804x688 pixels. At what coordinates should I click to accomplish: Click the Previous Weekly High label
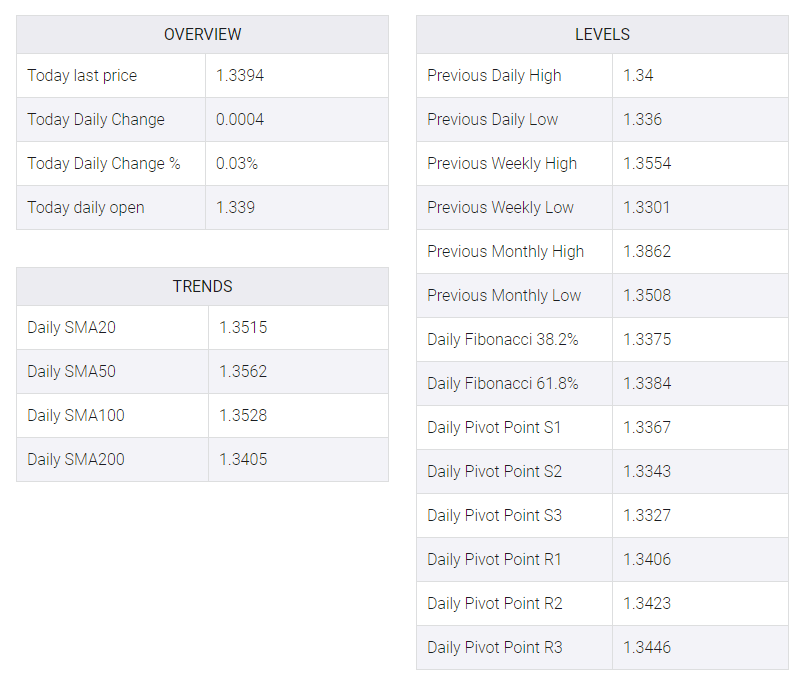coord(502,164)
